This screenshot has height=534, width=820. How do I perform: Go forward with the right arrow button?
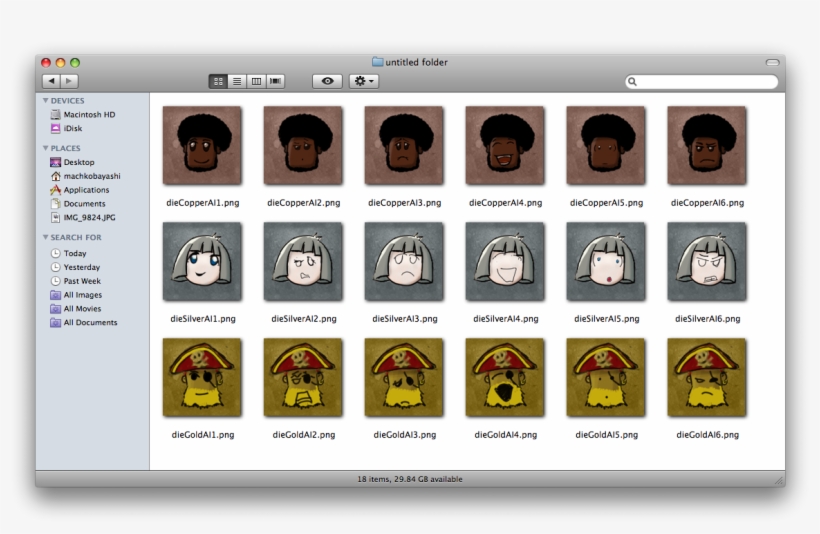(70, 81)
